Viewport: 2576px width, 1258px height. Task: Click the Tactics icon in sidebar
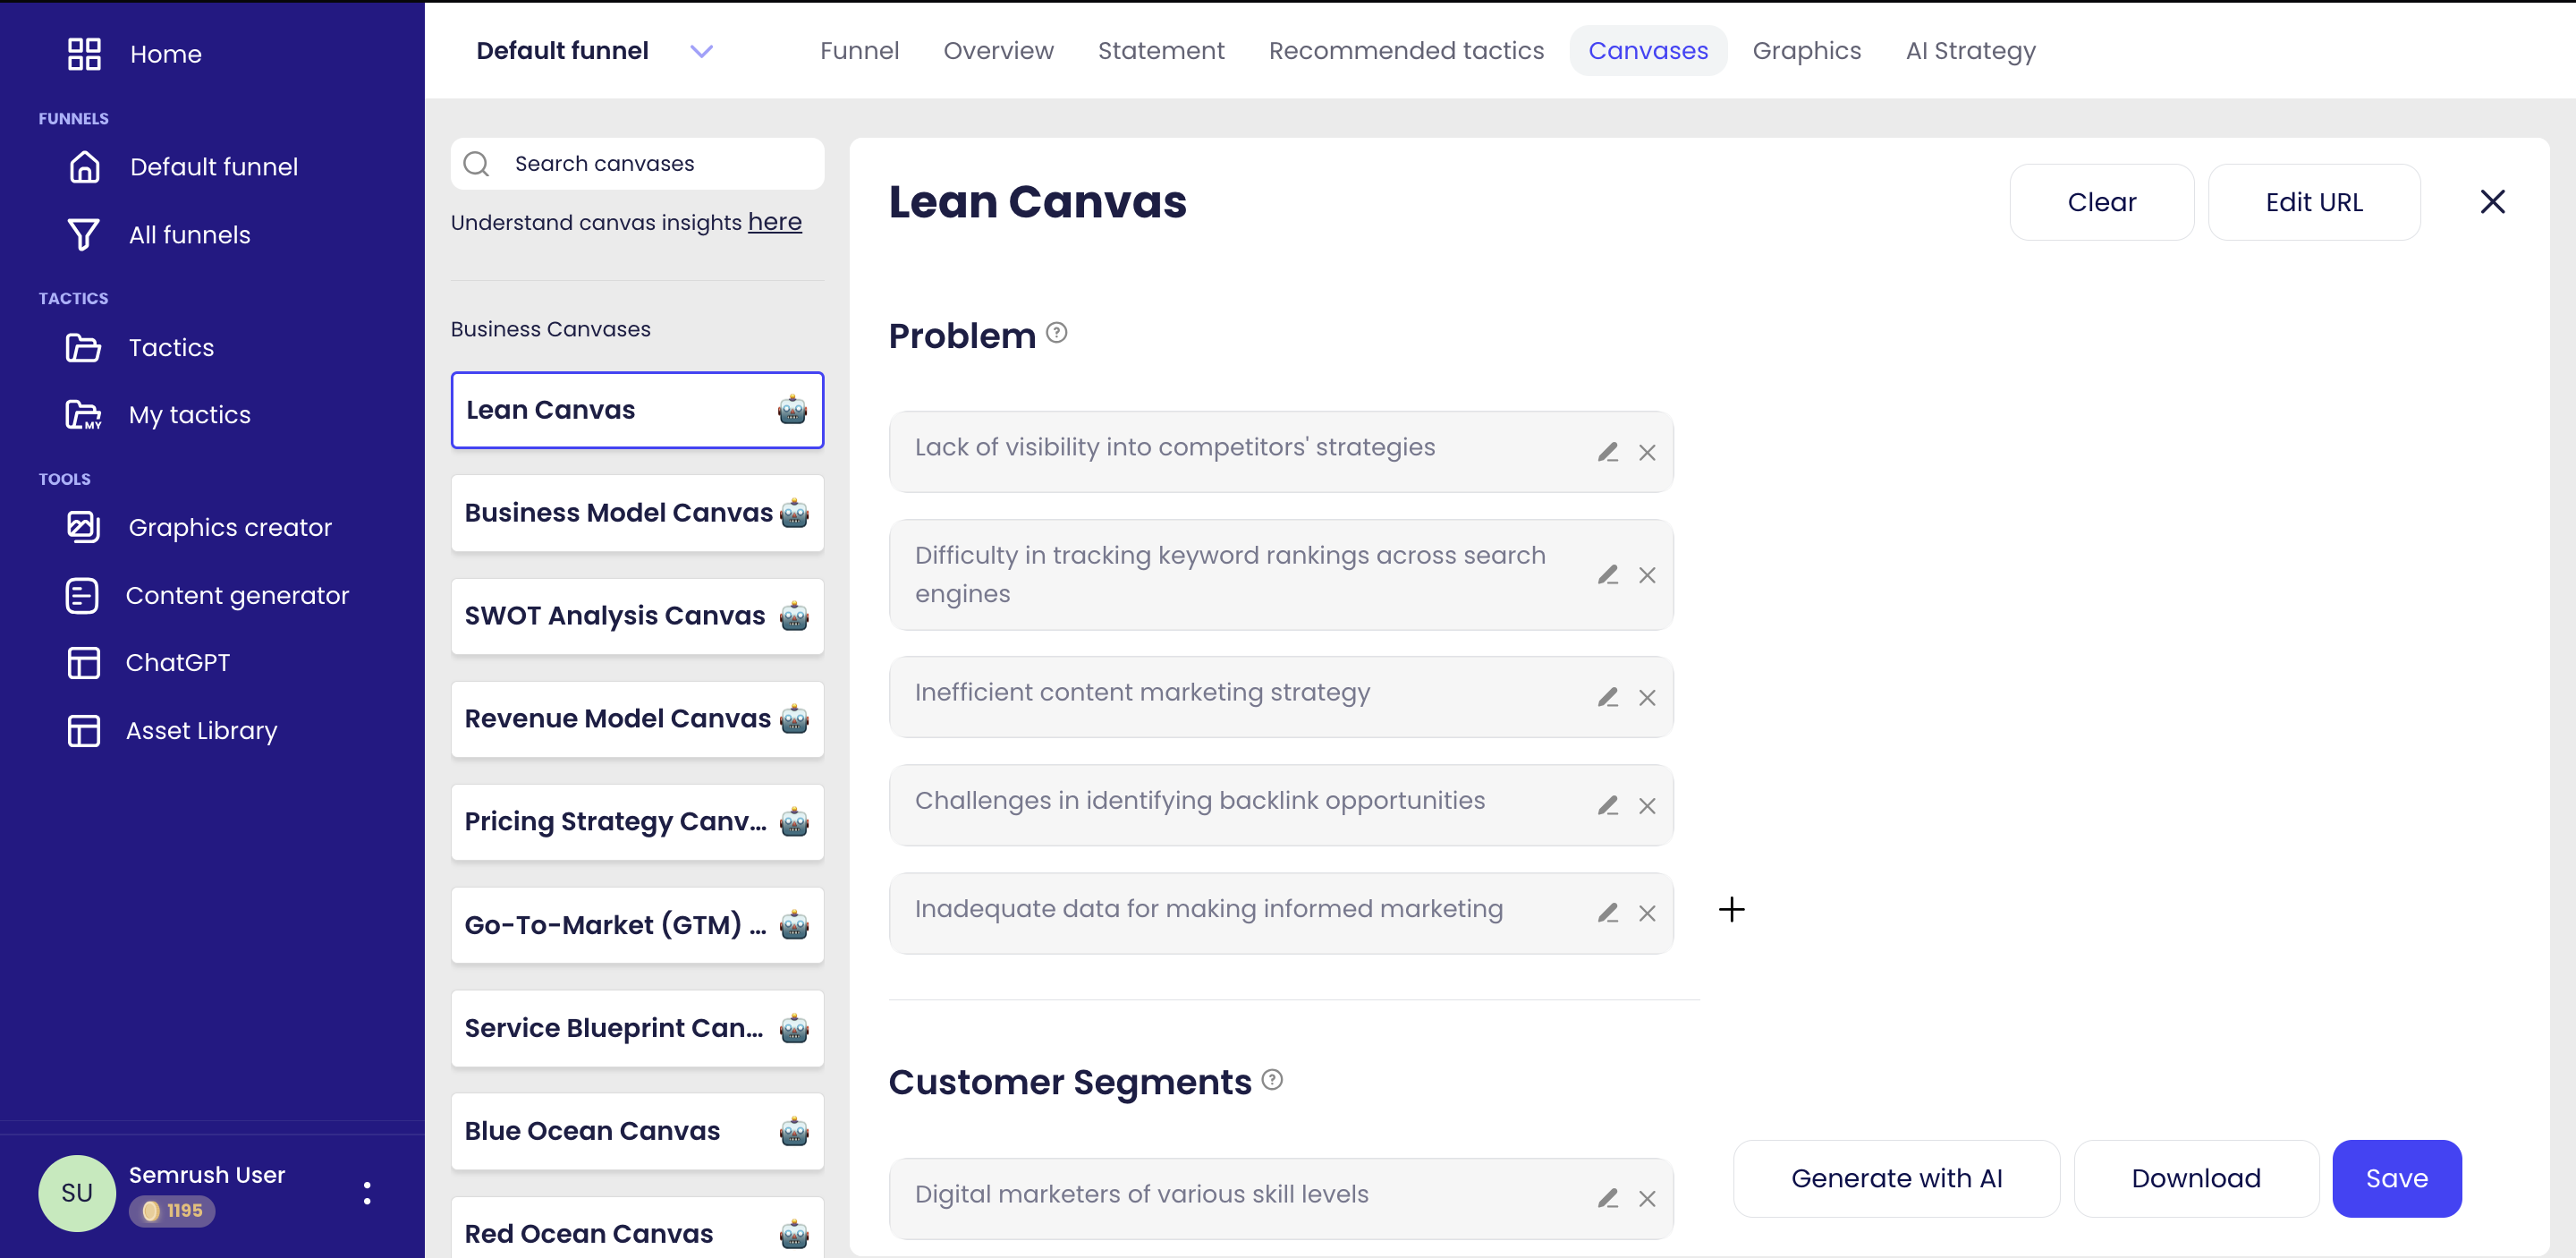84,347
